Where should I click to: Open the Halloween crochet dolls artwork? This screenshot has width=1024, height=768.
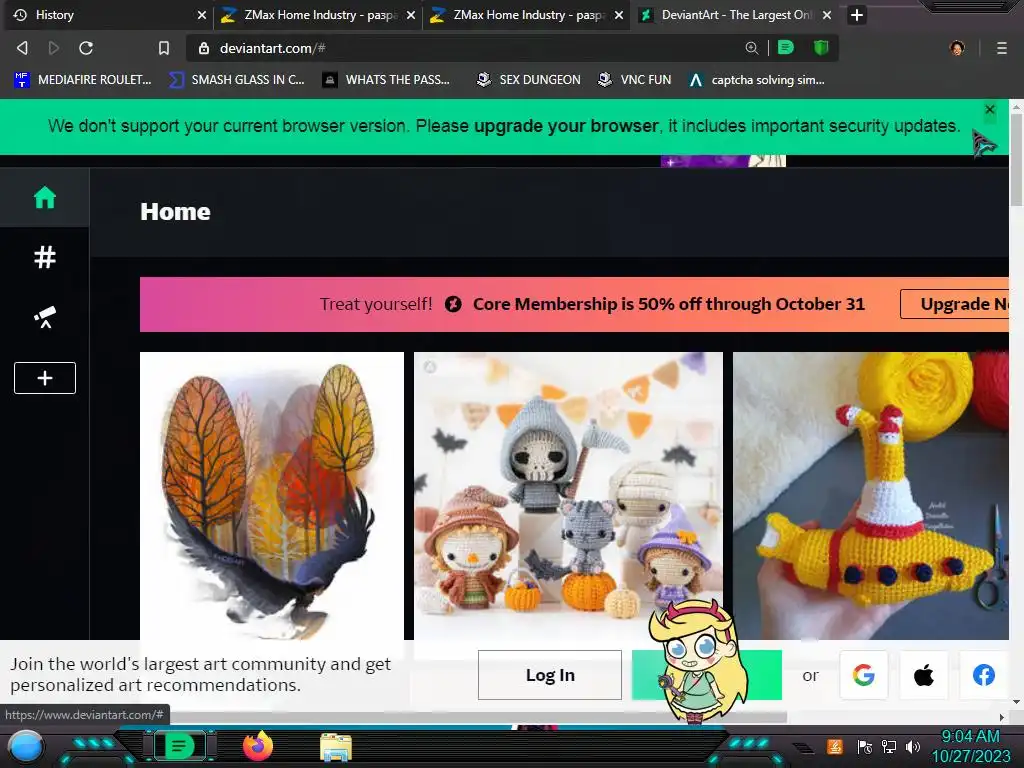pos(568,496)
